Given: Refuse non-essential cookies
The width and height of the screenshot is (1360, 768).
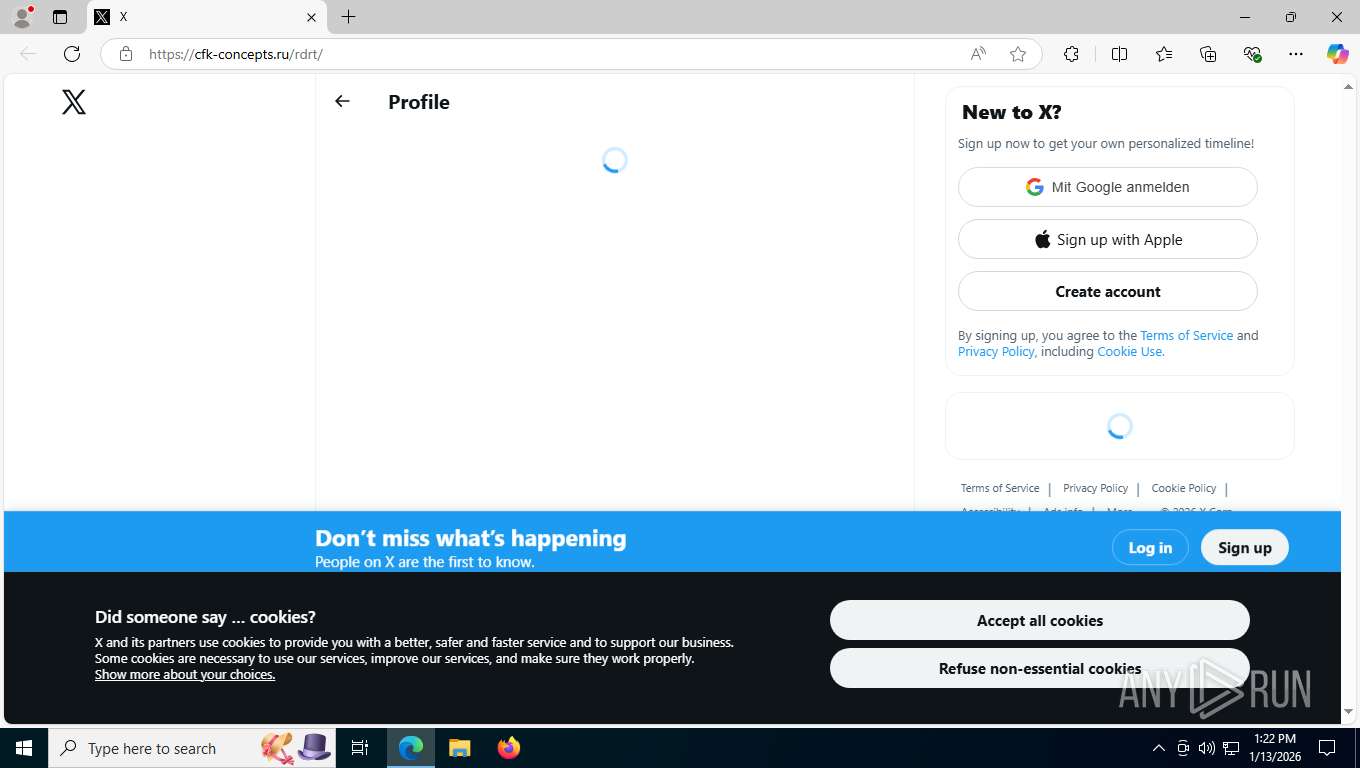Looking at the screenshot, I should point(1040,668).
